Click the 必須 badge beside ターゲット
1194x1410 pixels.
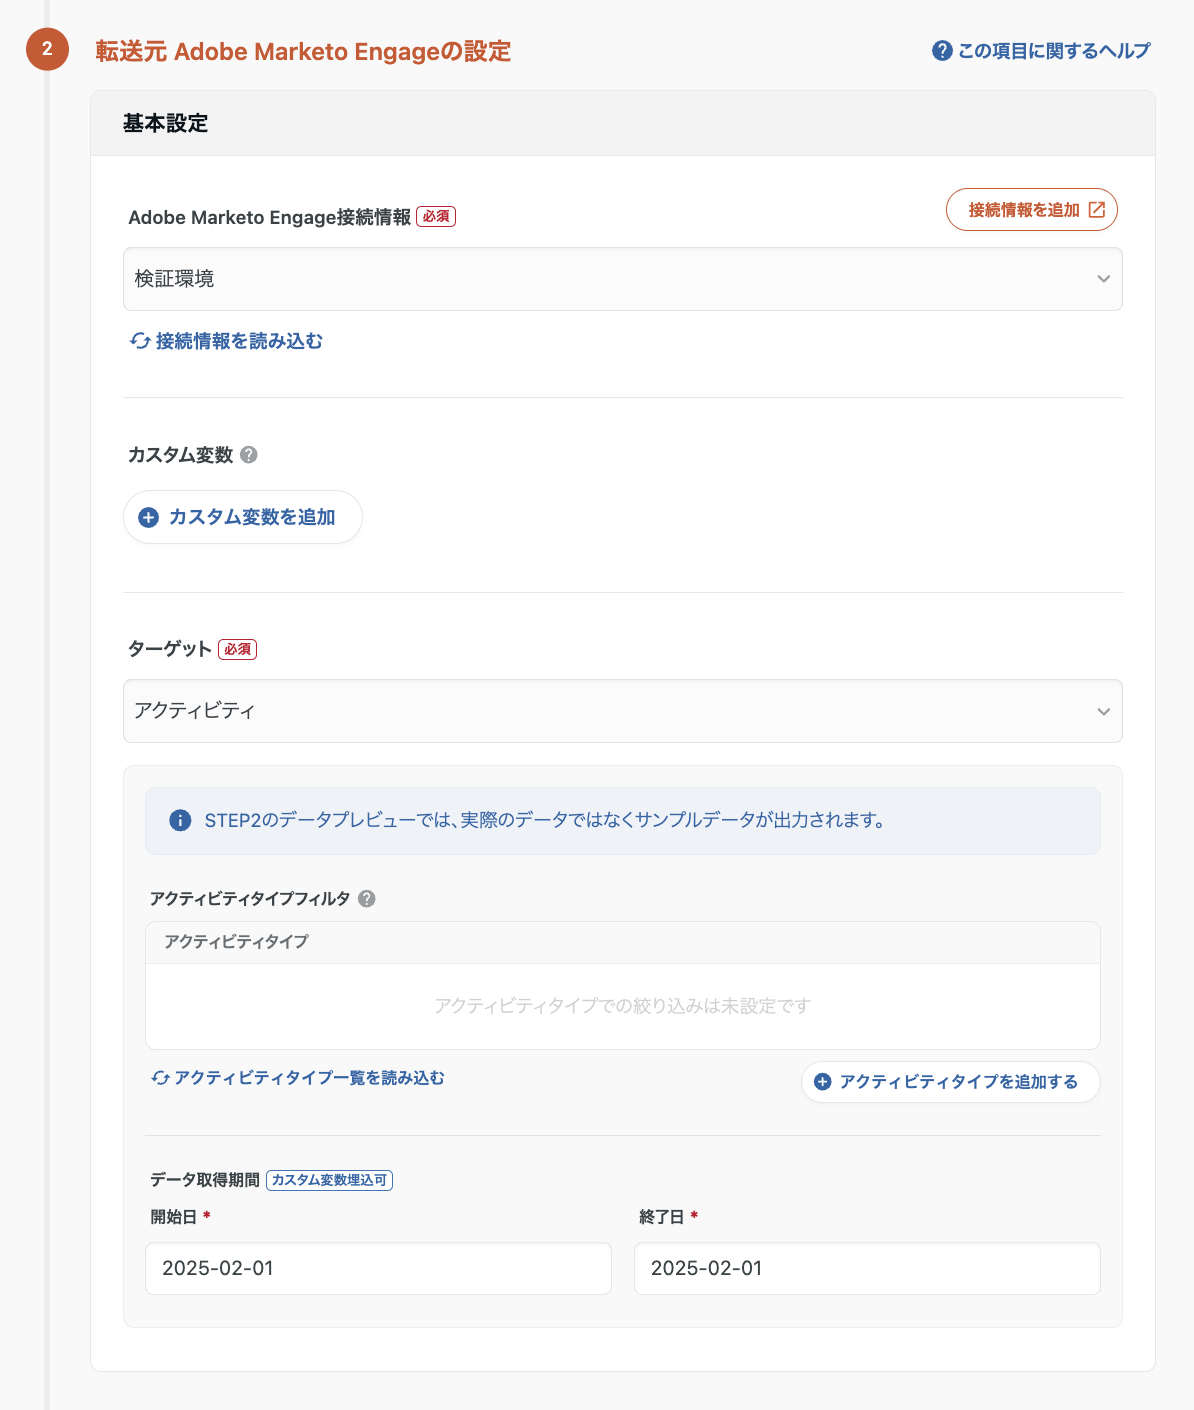tap(238, 649)
